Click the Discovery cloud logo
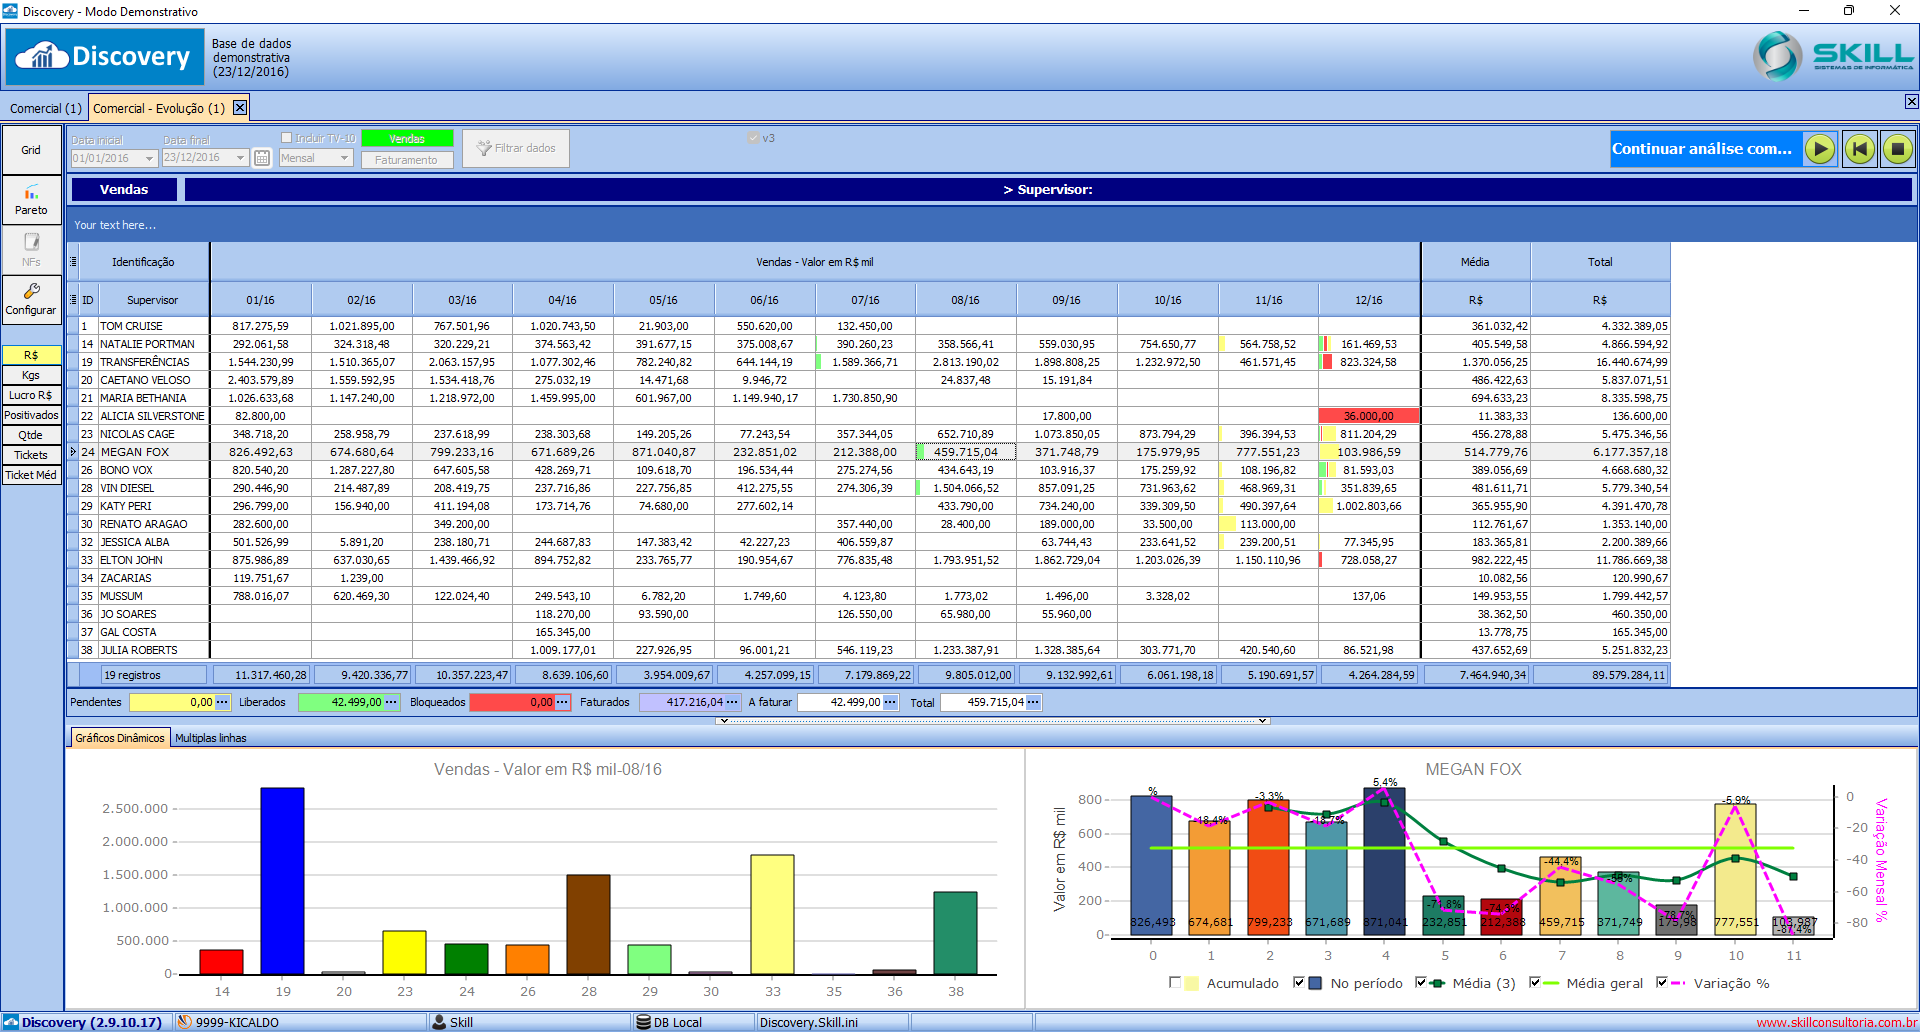Image resolution: width=1920 pixels, height=1032 pixels. (x=105, y=57)
